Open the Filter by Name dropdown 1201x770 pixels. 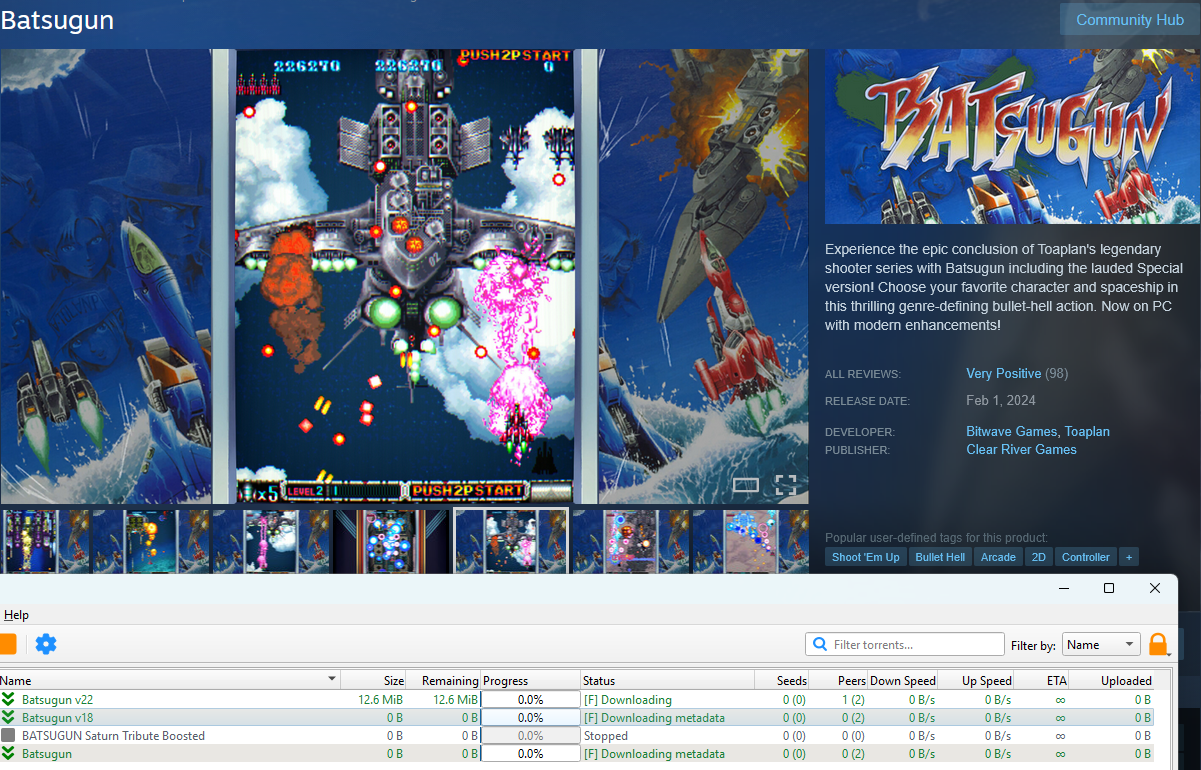[x=1101, y=645]
